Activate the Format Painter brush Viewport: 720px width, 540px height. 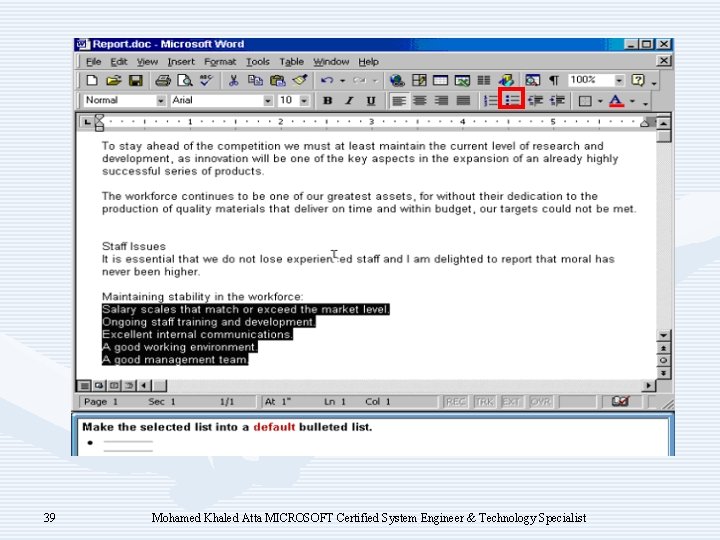pos(300,81)
